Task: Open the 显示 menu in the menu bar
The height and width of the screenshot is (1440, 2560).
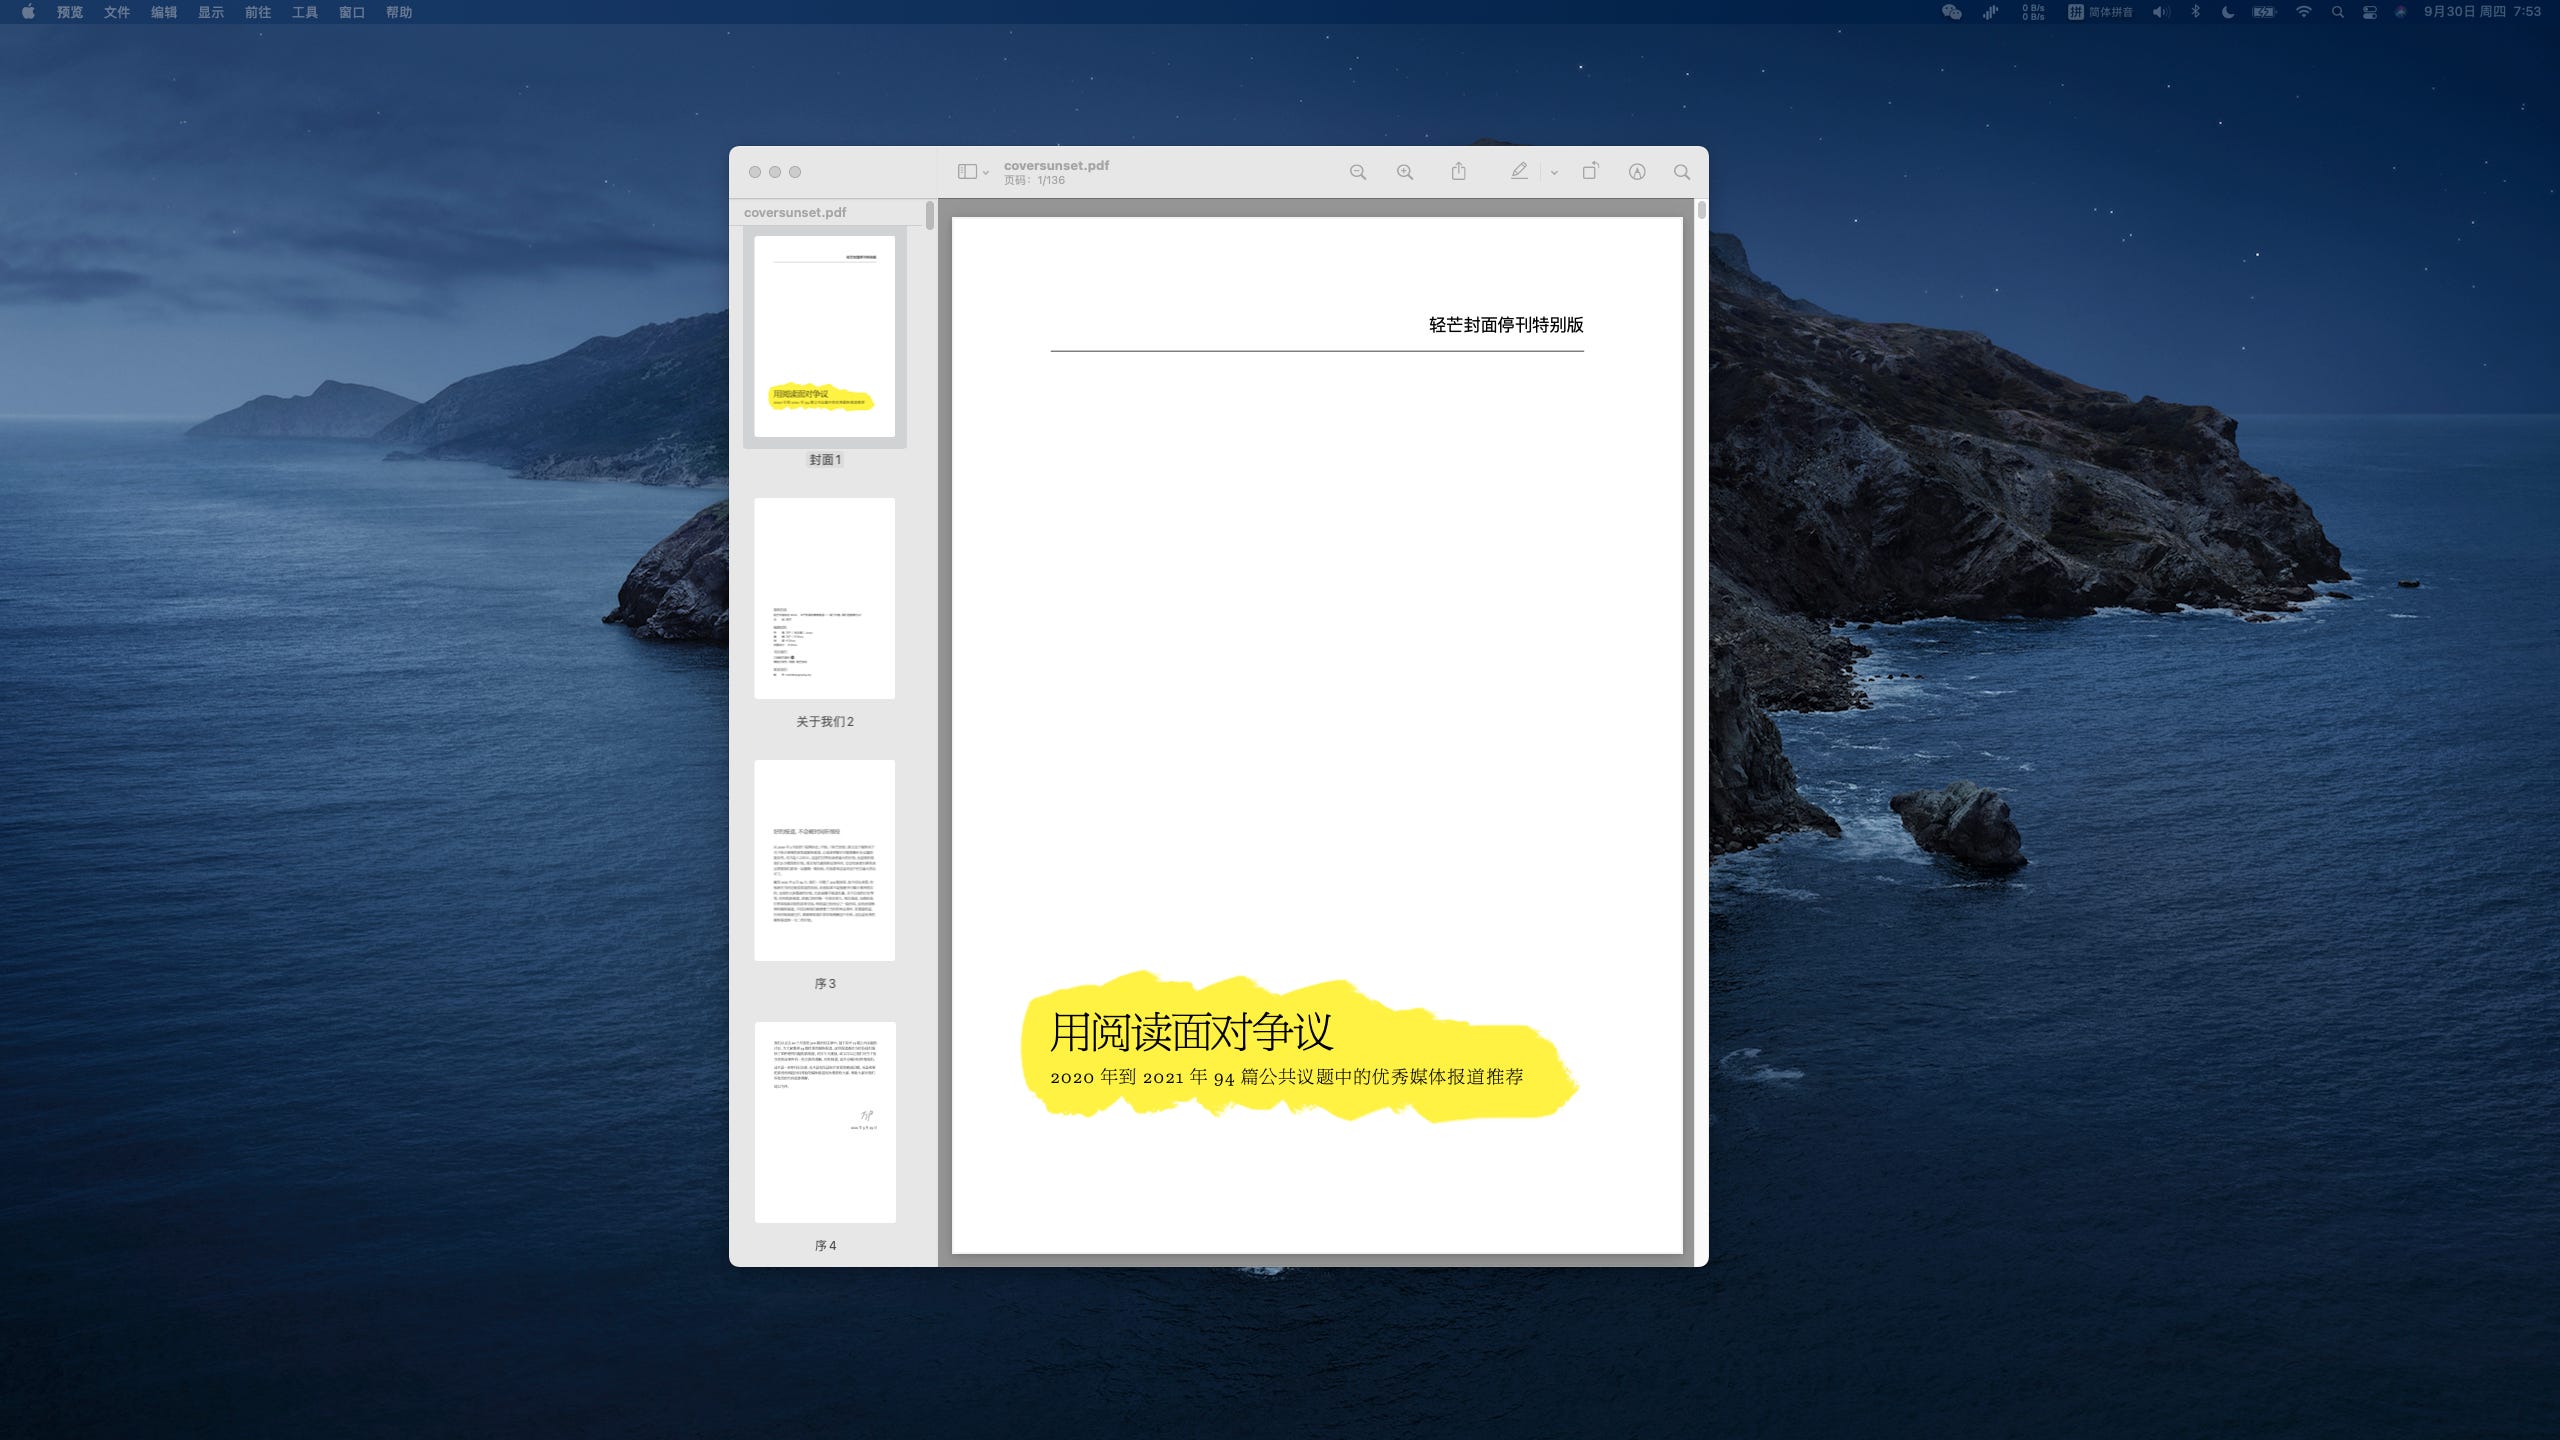Action: 211,12
